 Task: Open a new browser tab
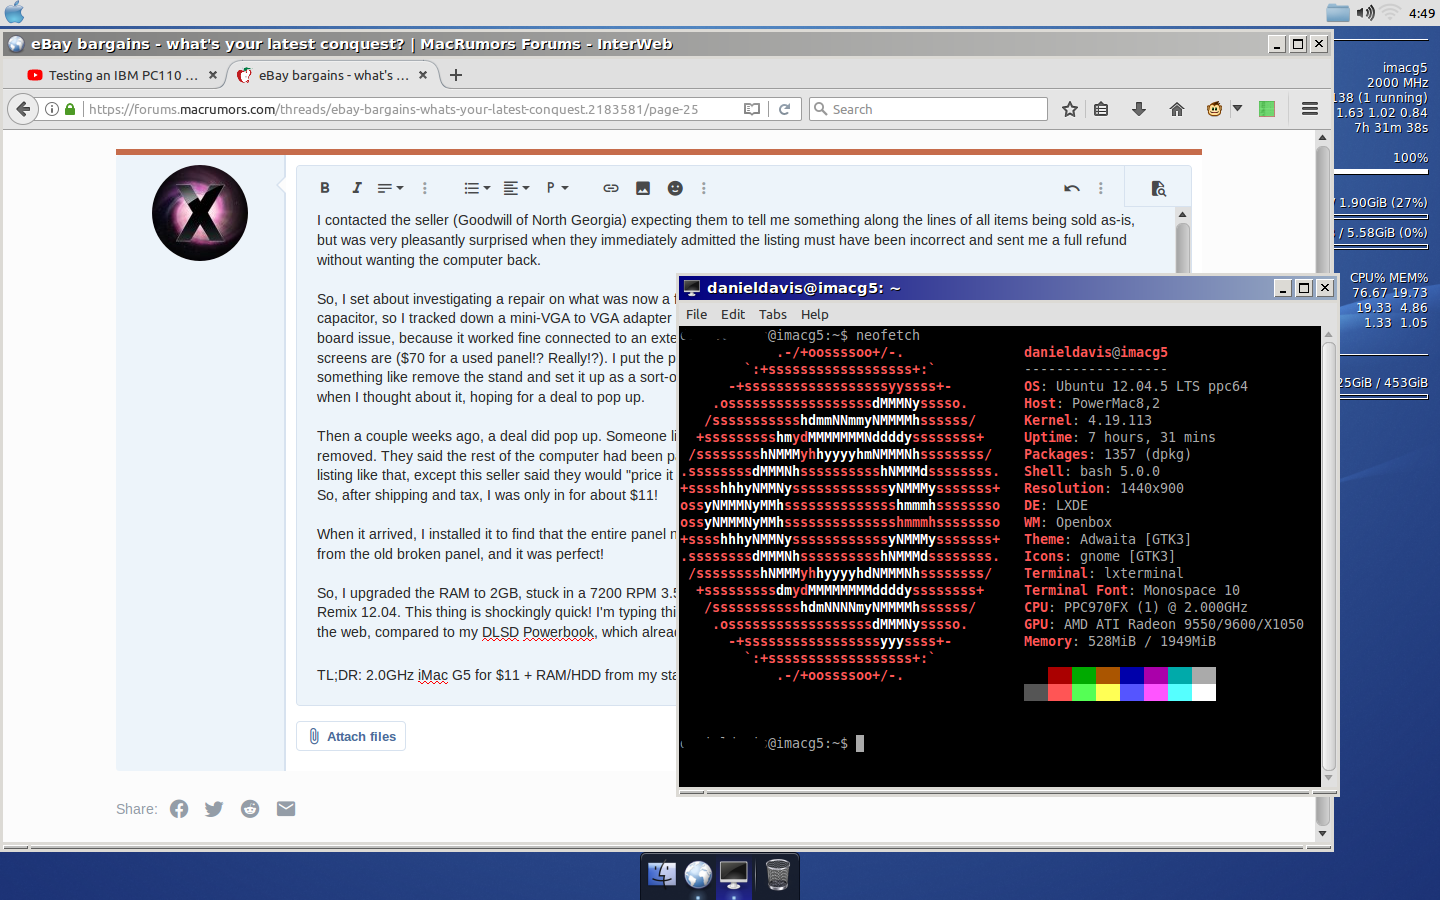(456, 75)
